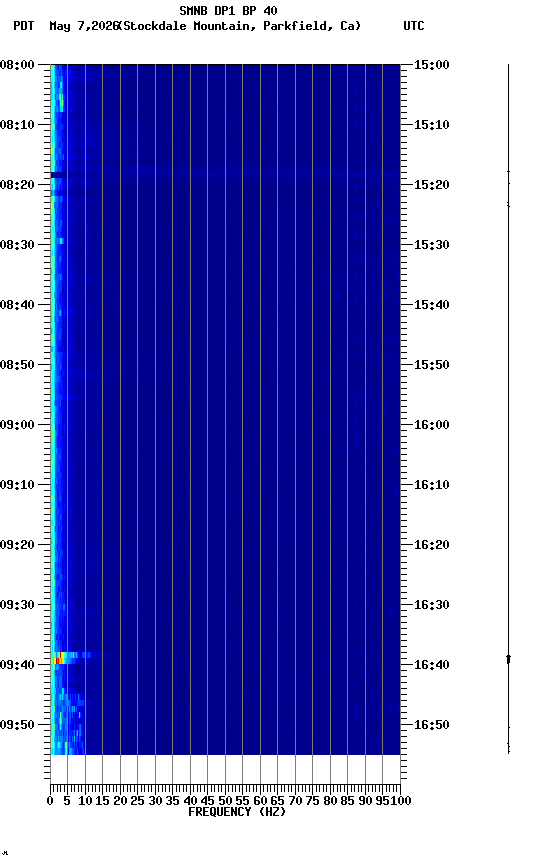The height and width of the screenshot is (864, 552).
Task: Click the 15:30 UTC time label
Action: [432, 245]
